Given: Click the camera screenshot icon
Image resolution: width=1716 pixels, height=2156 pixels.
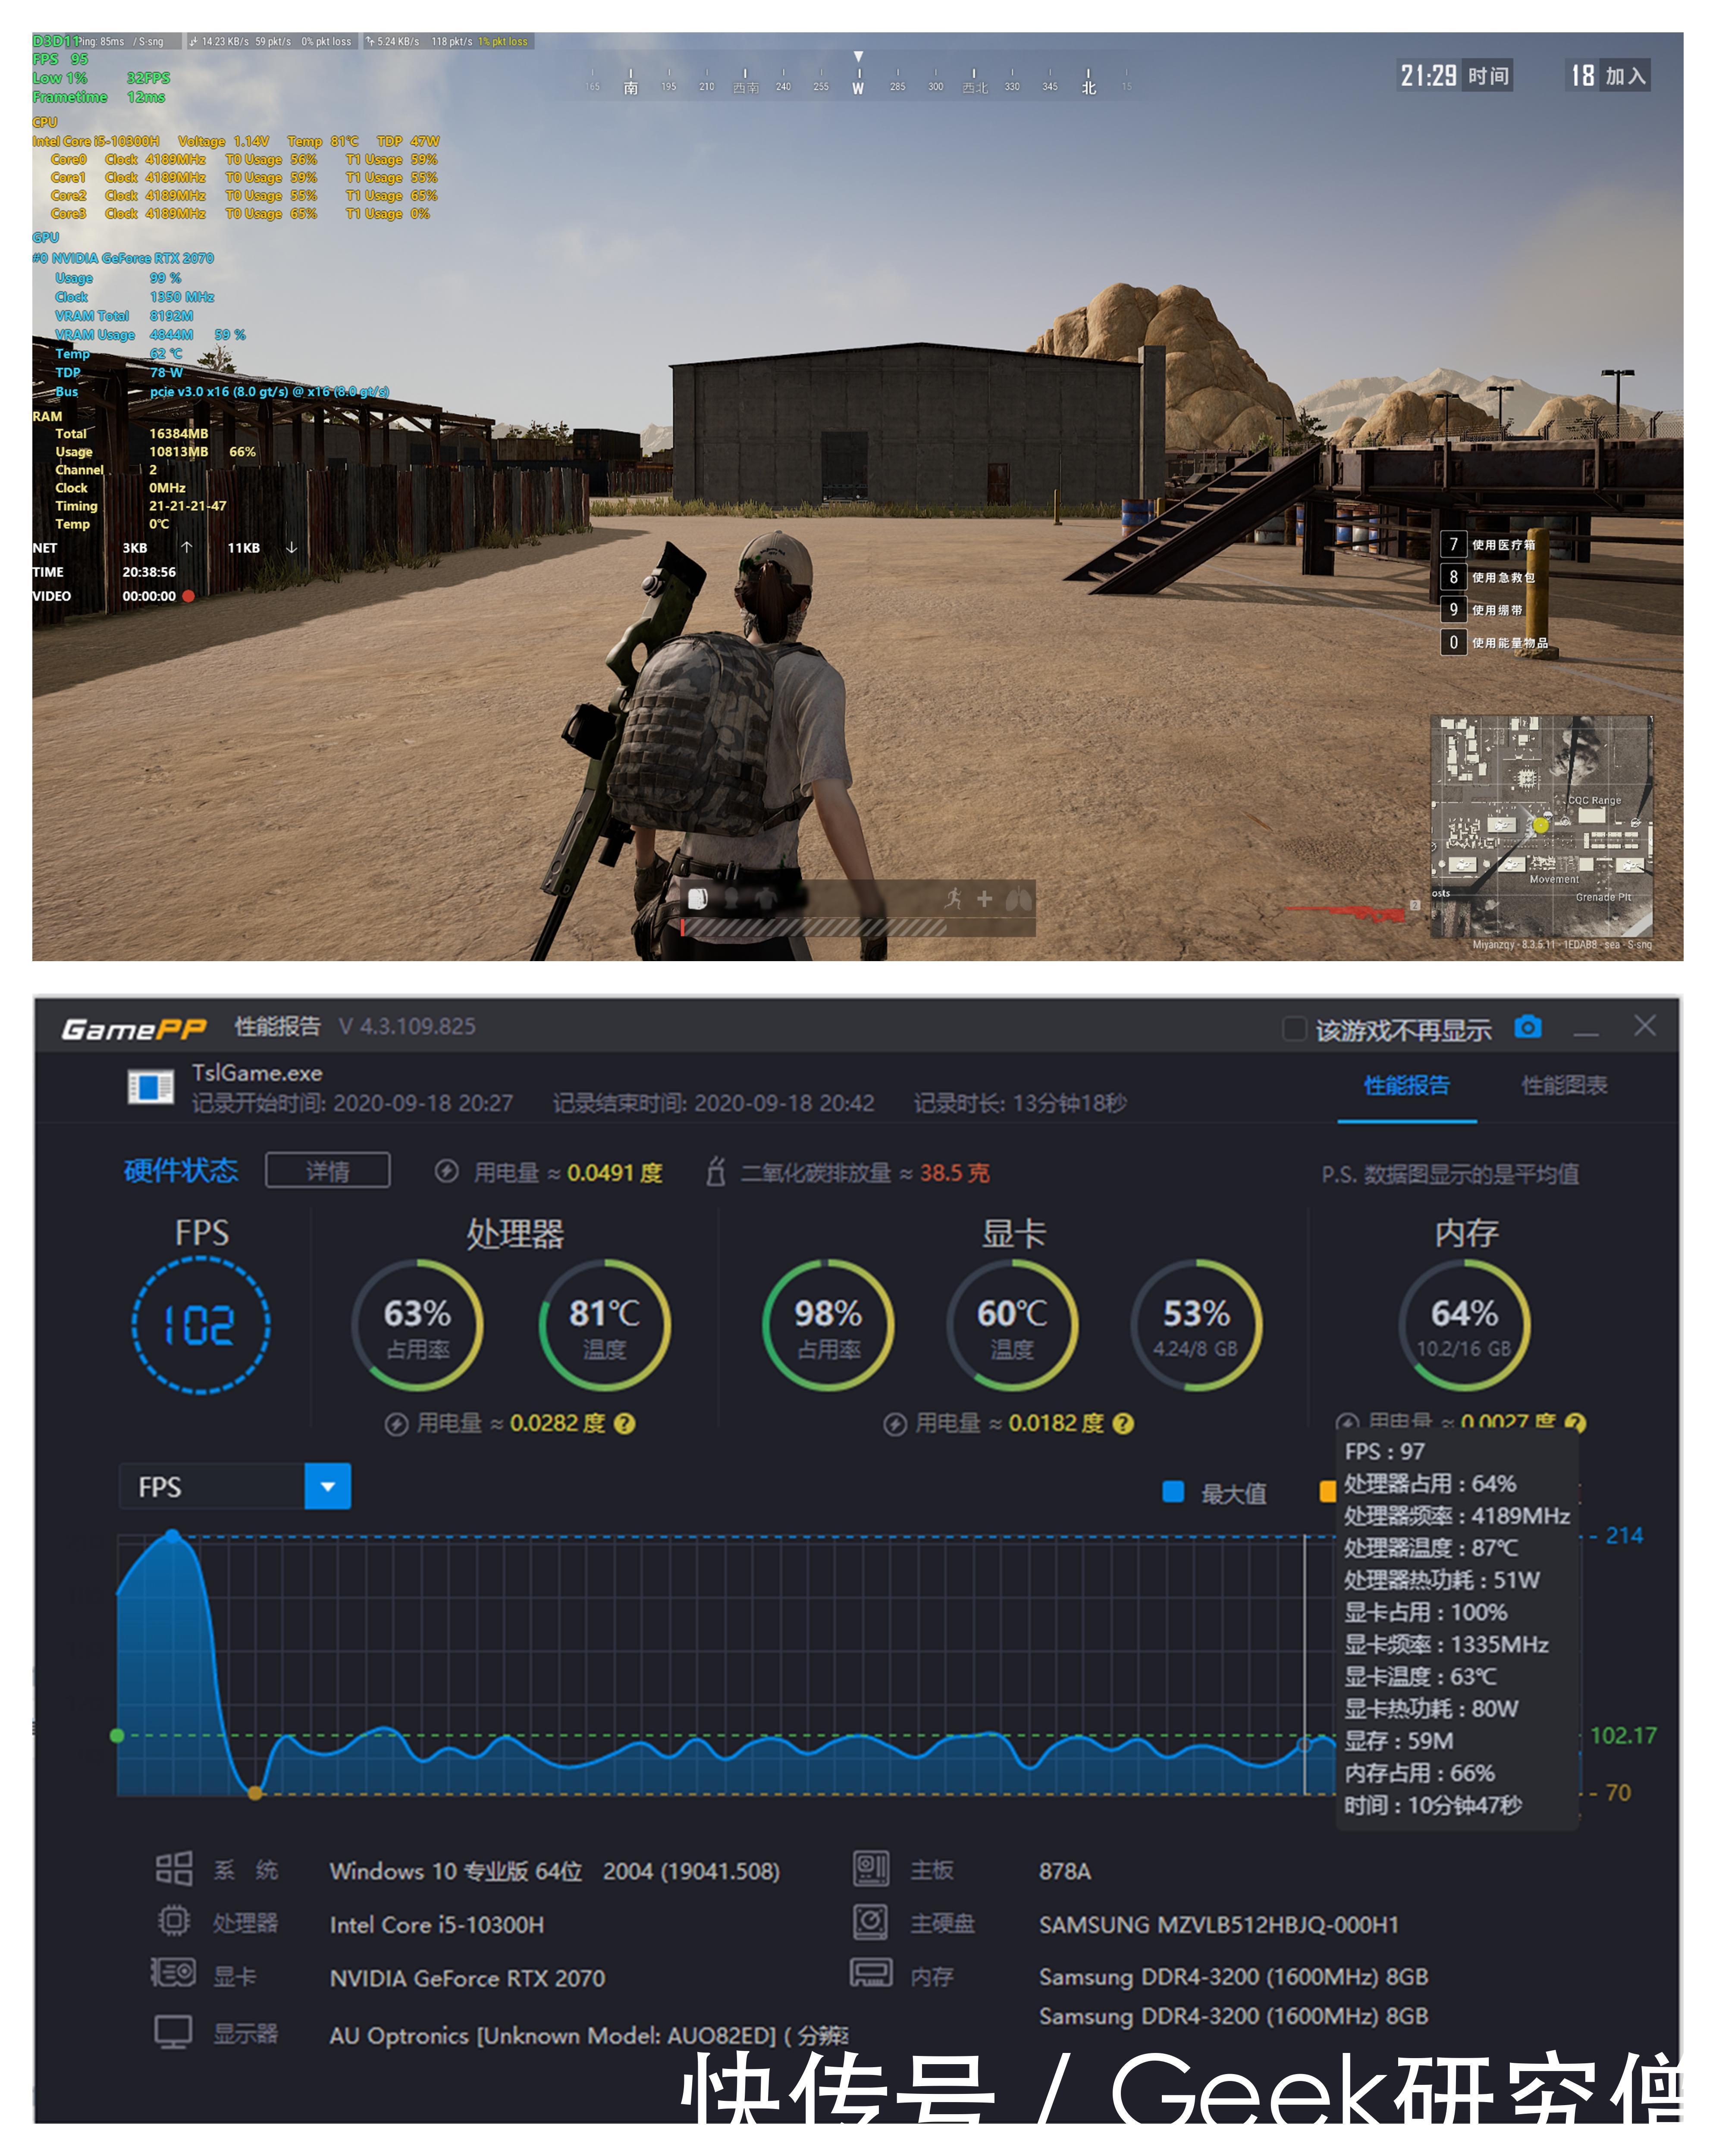Looking at the screenshot, I should click(x=1527, y=1027).
